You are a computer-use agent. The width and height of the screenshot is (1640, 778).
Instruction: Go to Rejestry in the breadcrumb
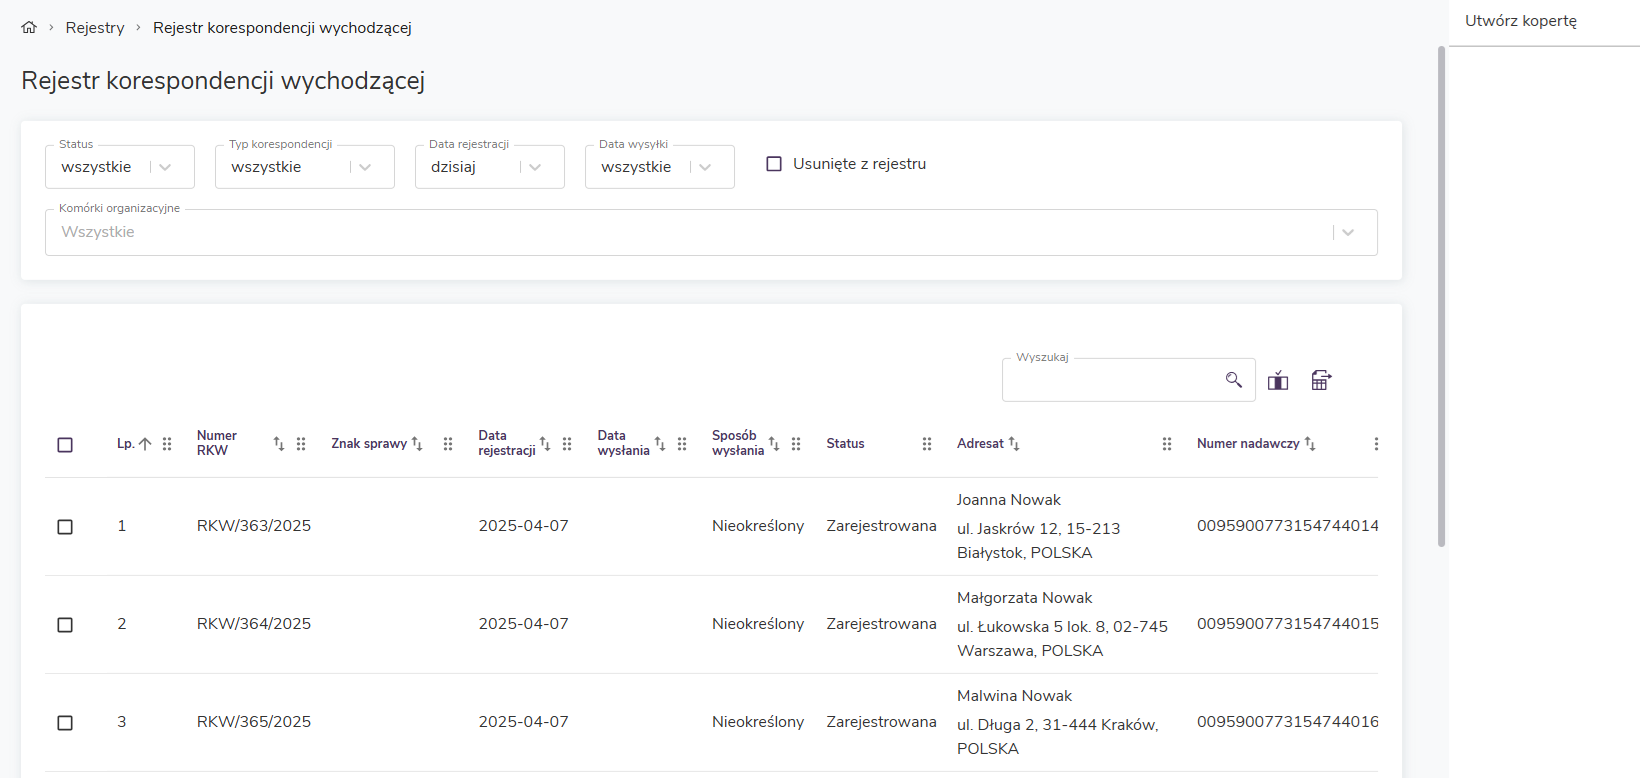click(x=95, y=28)
